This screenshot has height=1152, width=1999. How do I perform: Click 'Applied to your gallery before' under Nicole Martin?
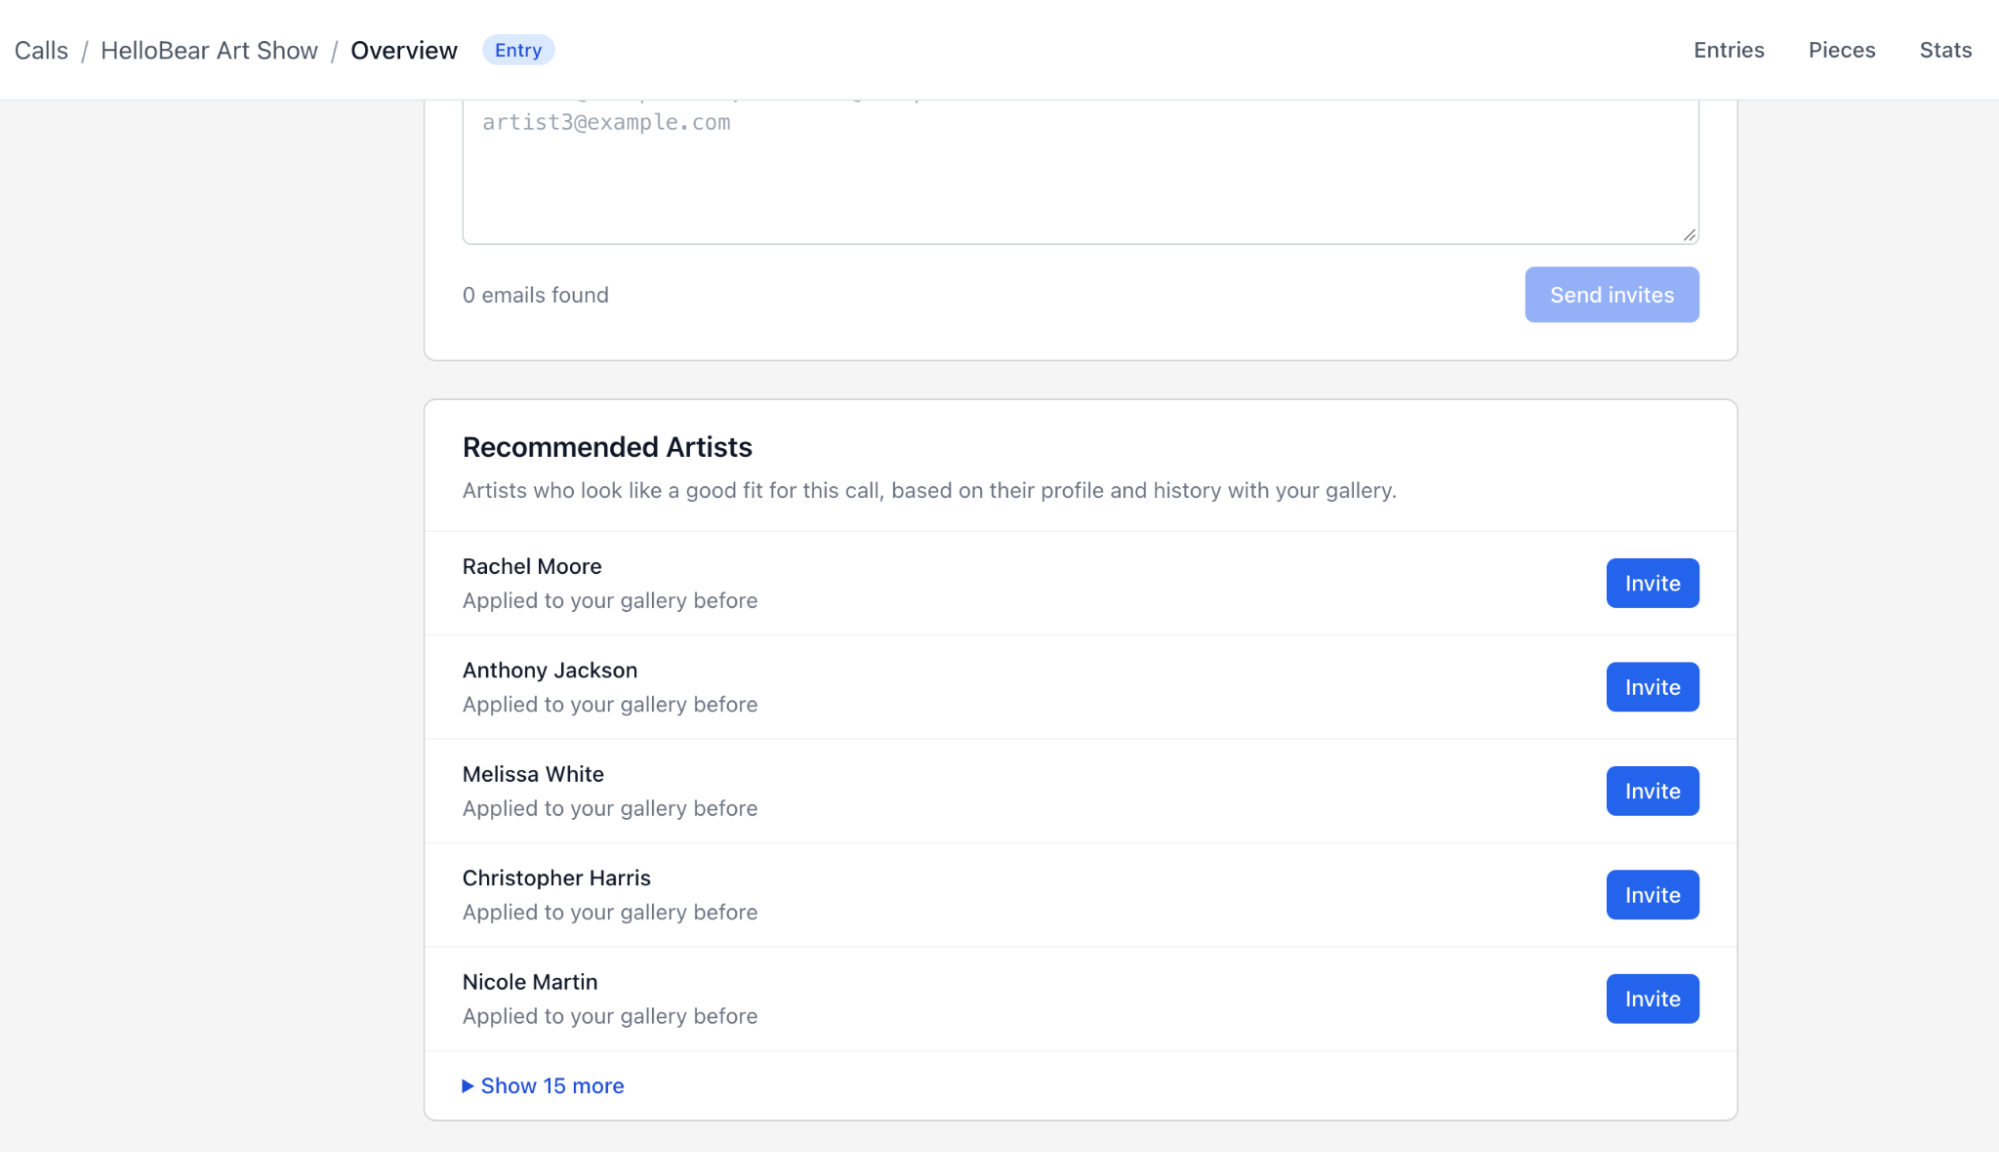click(610, 1017)
